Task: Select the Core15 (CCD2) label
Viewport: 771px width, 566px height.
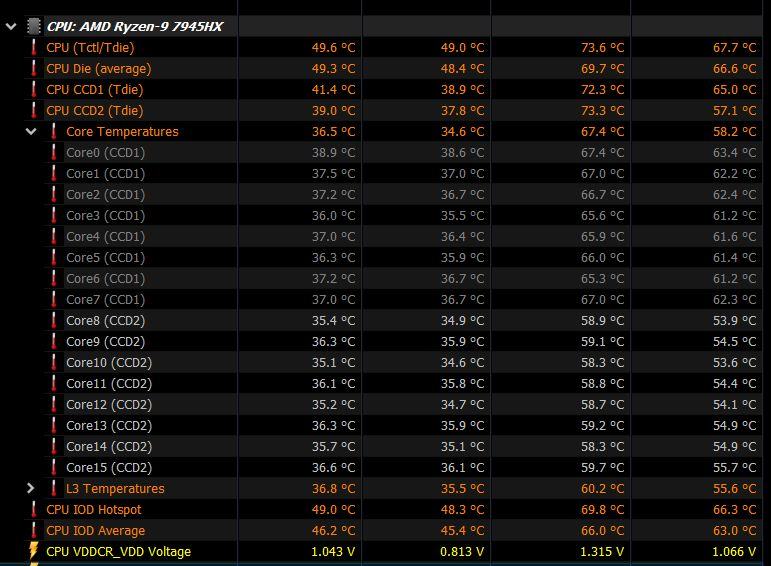Action: point(109,467)
